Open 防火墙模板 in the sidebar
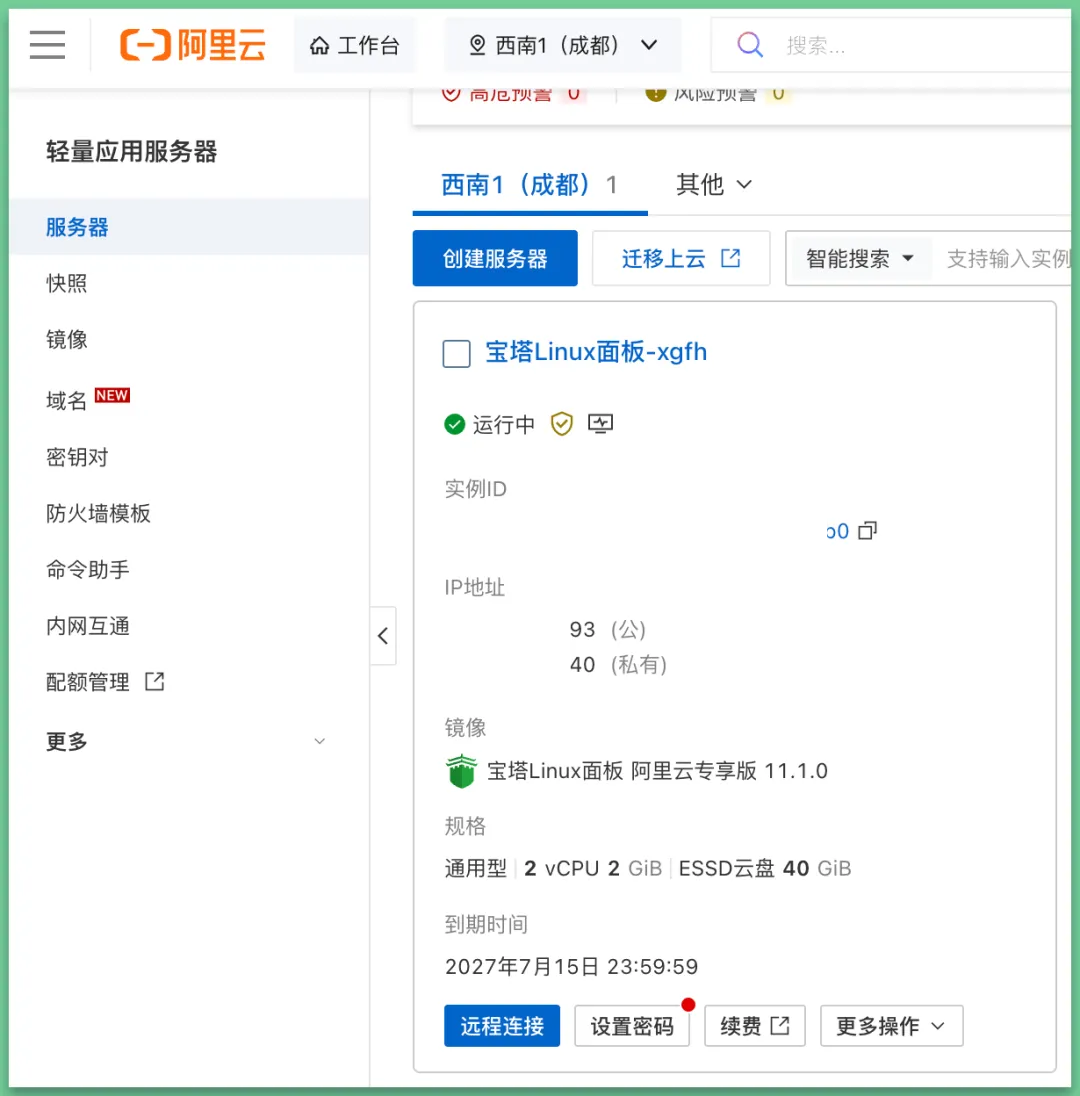This screenshot has width=1080, height=1096. [x=98, y=513]
